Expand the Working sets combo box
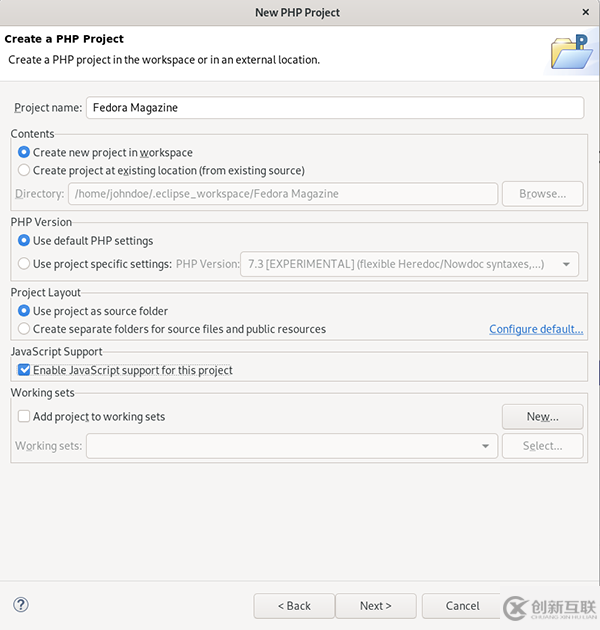The height and width of the screenshot is (630, 600). coord(292,446)
